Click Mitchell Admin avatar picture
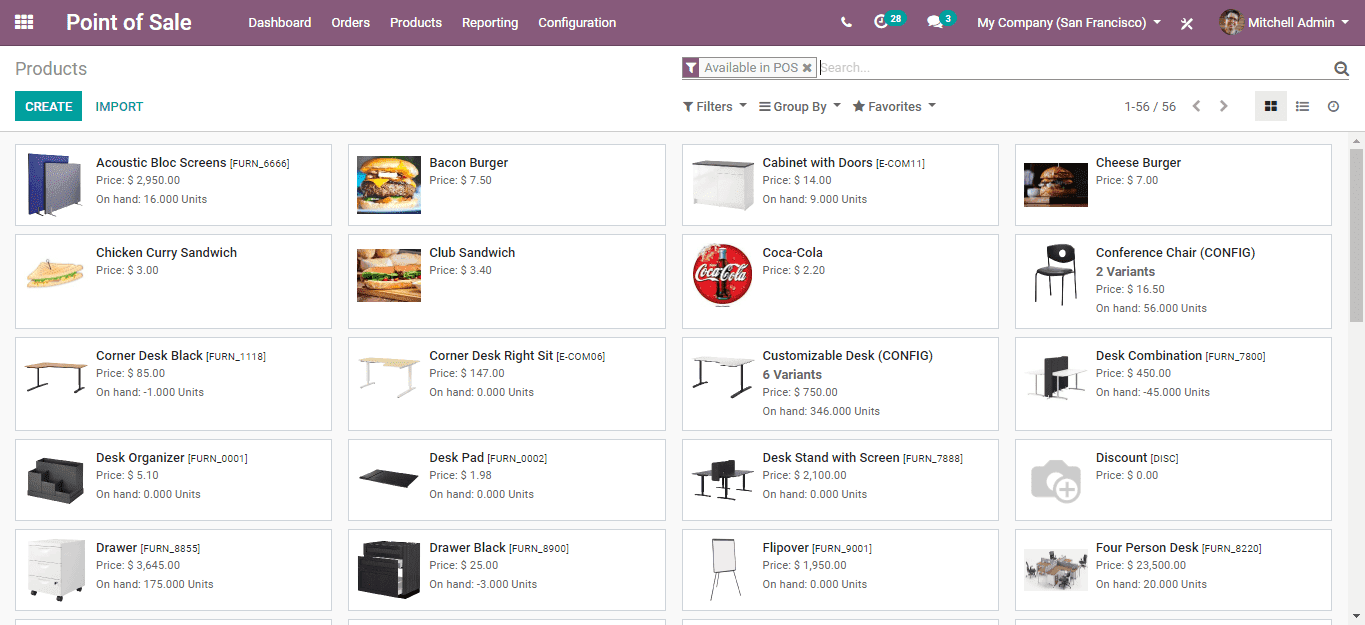The height and width of the screenshot is (625, 1365). click(x=1231, y=22)
